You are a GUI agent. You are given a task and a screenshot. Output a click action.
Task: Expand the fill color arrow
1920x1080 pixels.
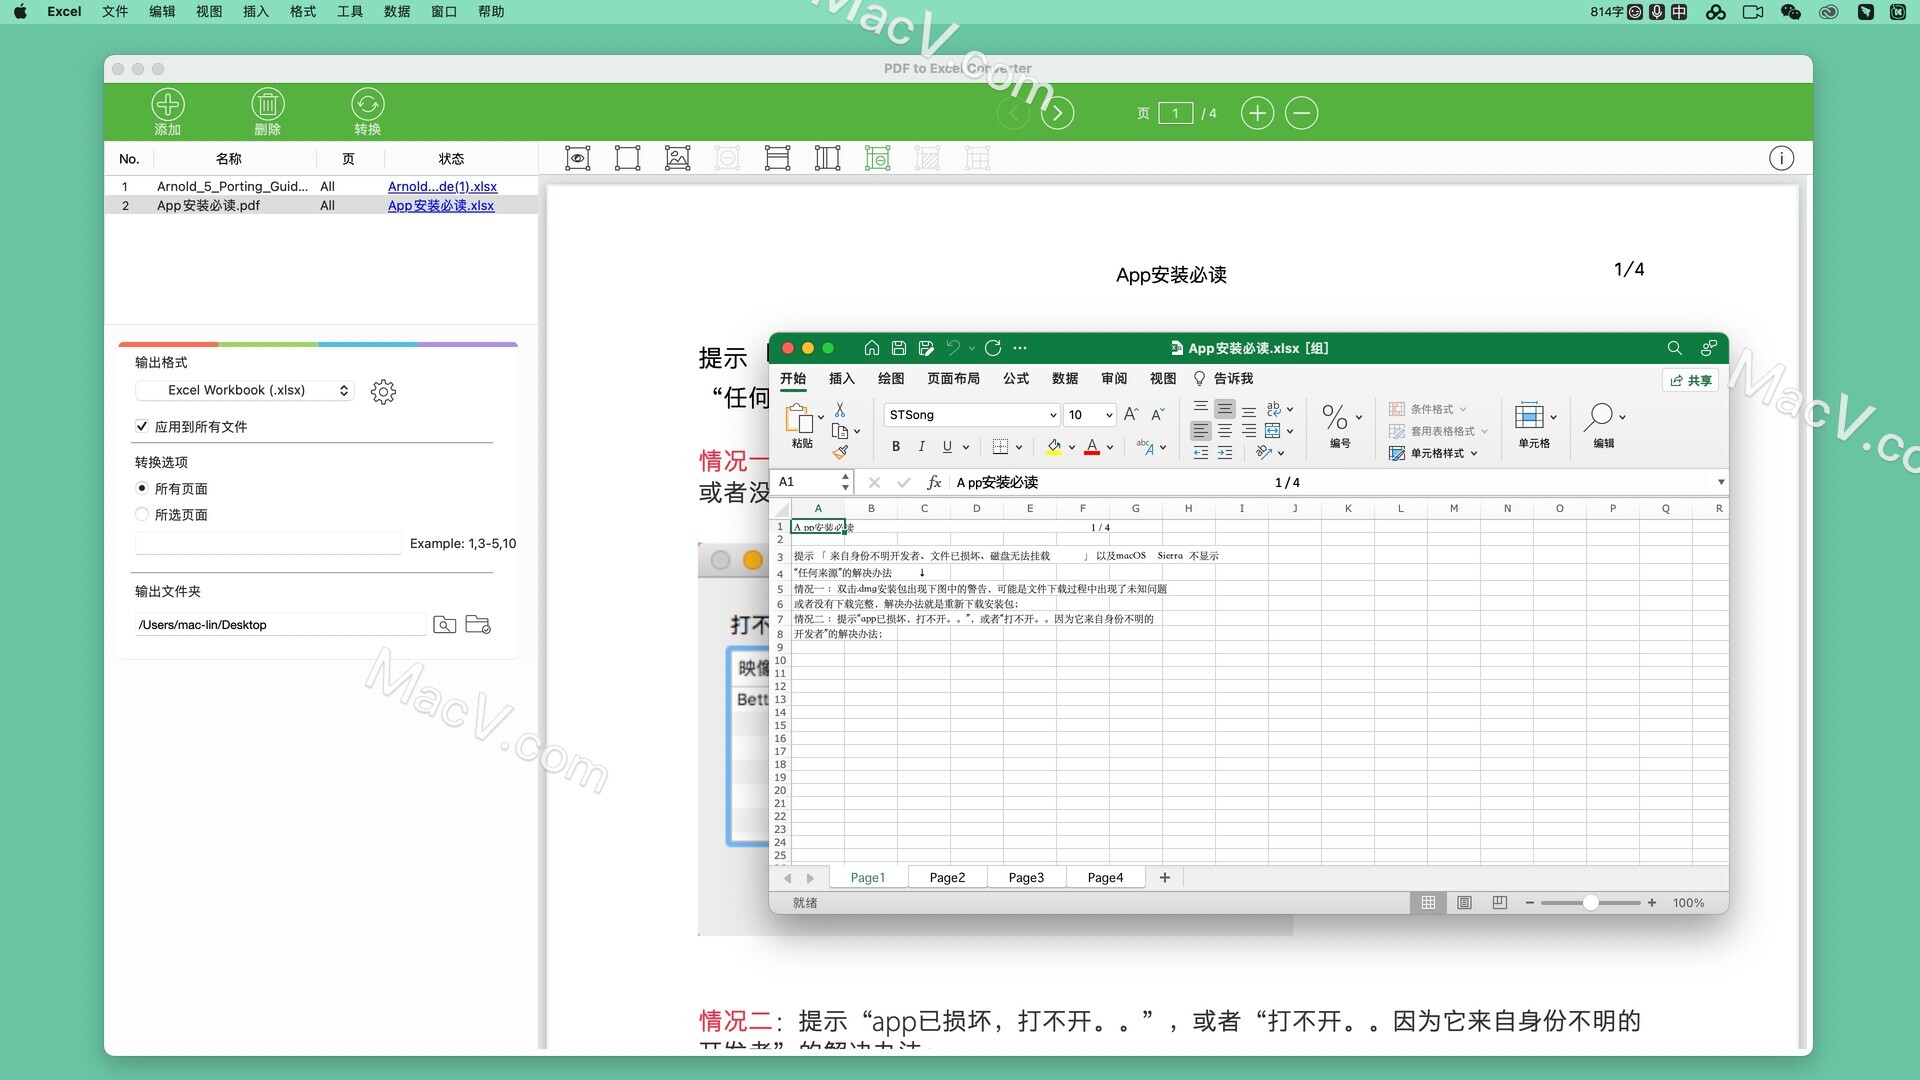tap(1072, 447)
